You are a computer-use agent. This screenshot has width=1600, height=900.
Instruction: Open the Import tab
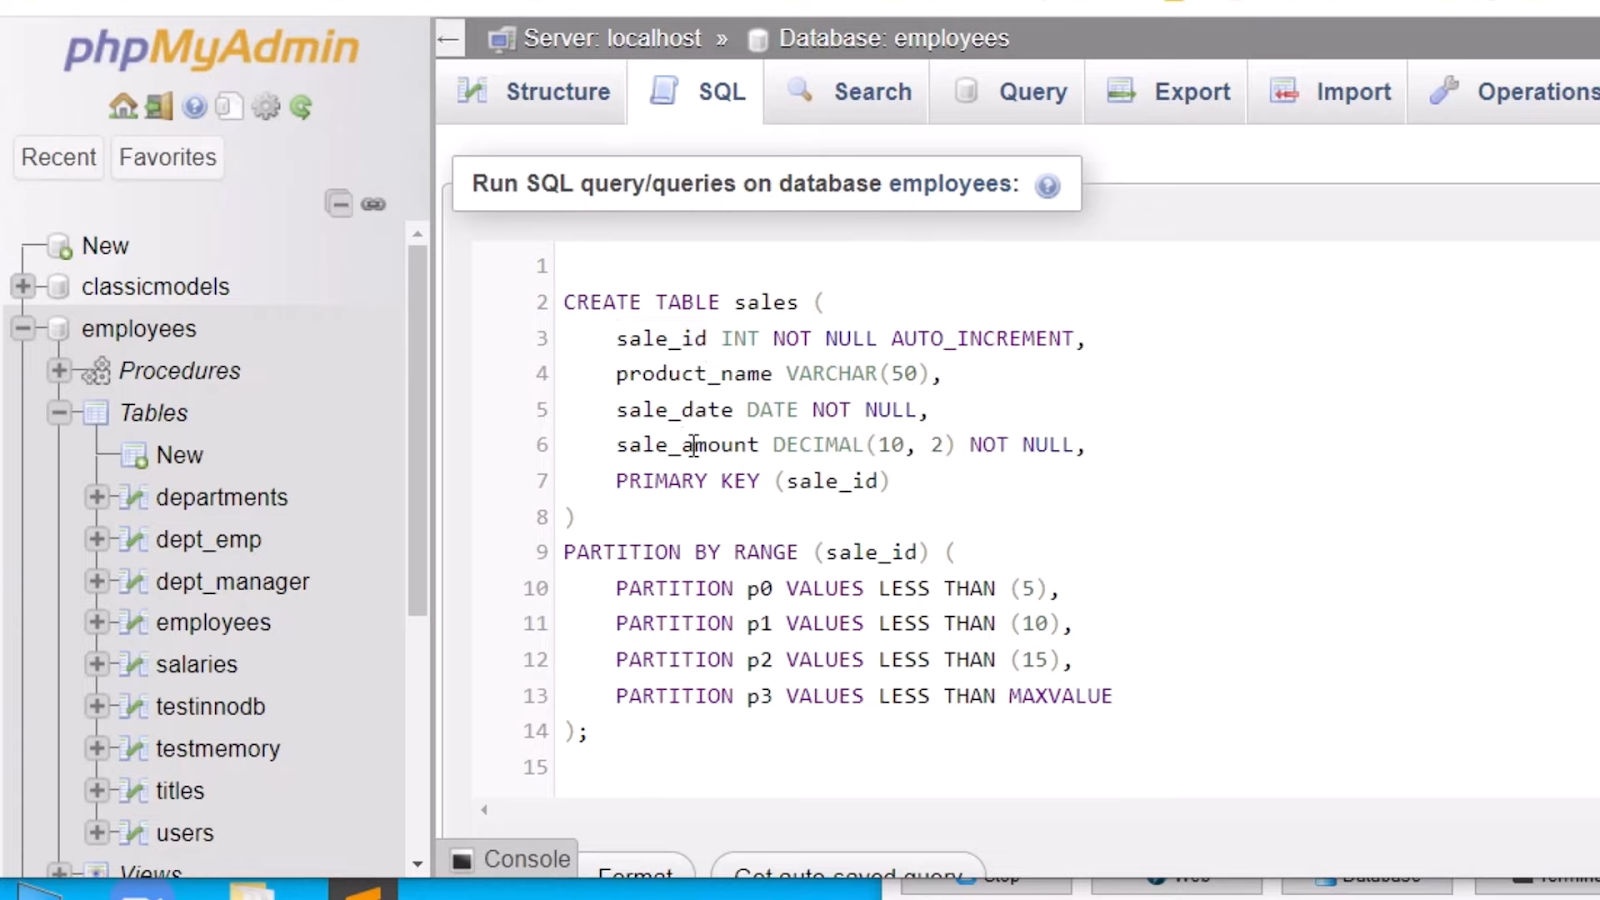pyautogui.click(x=1329, y=92)
